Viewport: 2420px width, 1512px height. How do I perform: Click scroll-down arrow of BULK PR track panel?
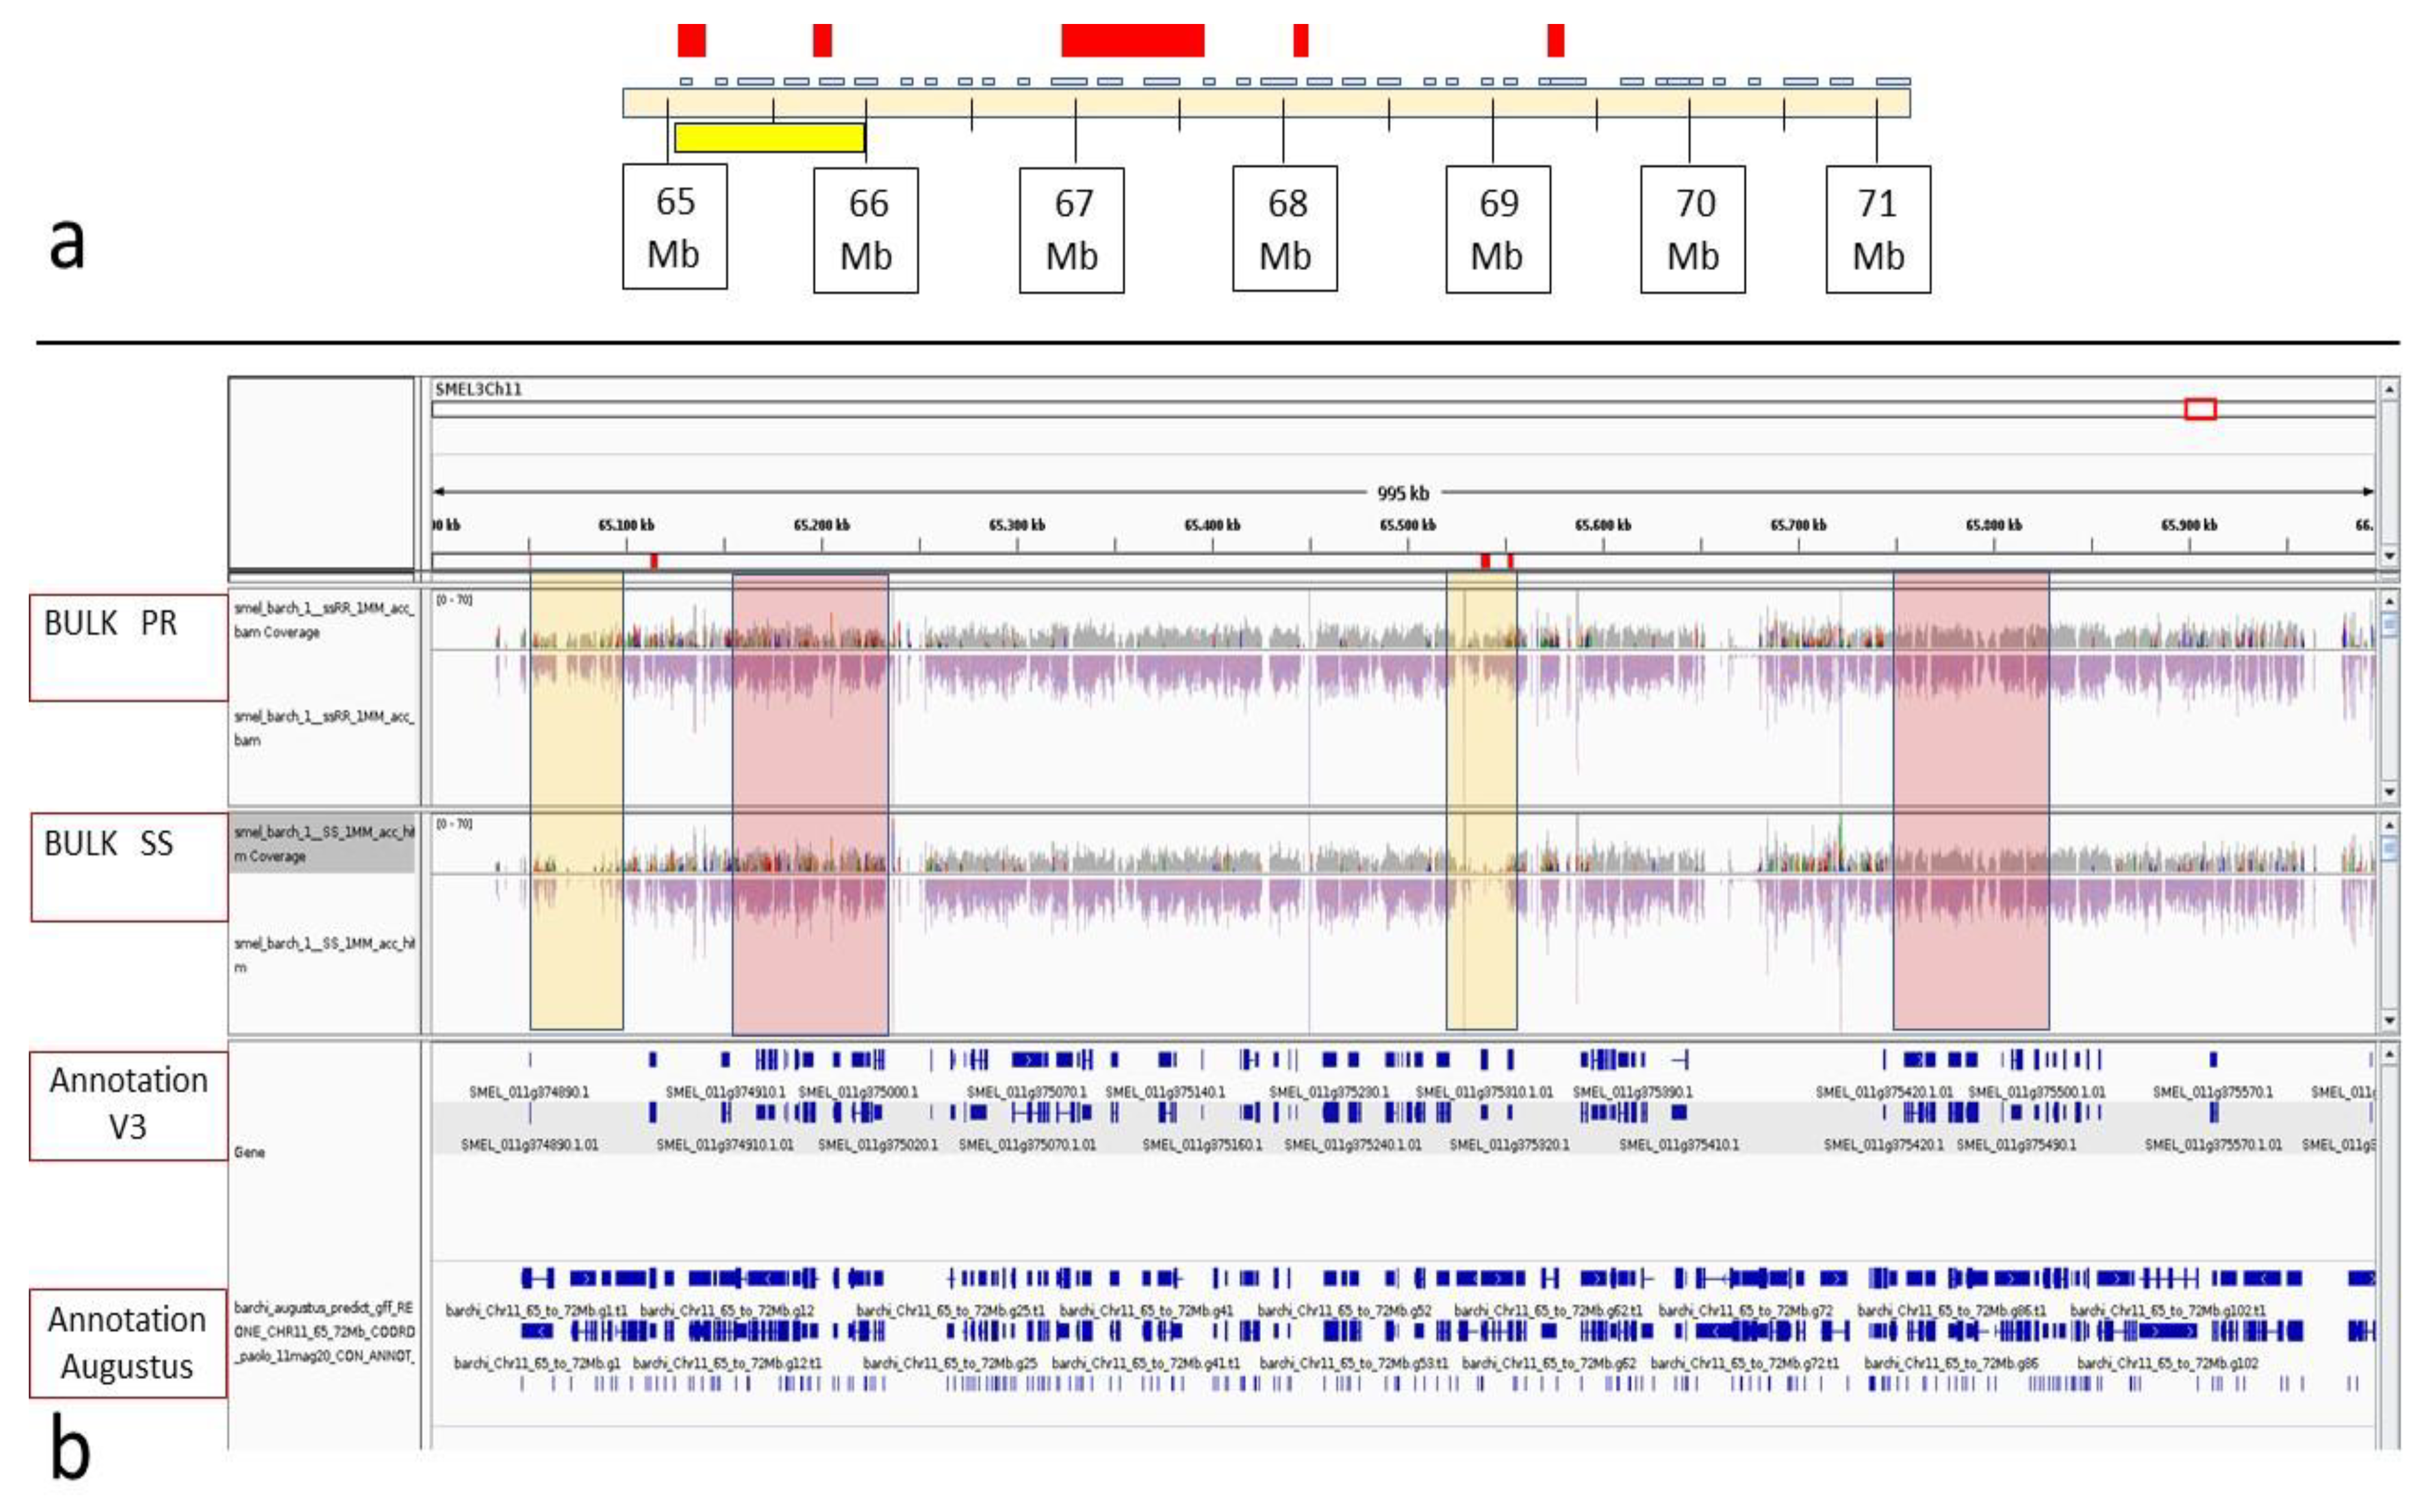[x=2389, y=792]
